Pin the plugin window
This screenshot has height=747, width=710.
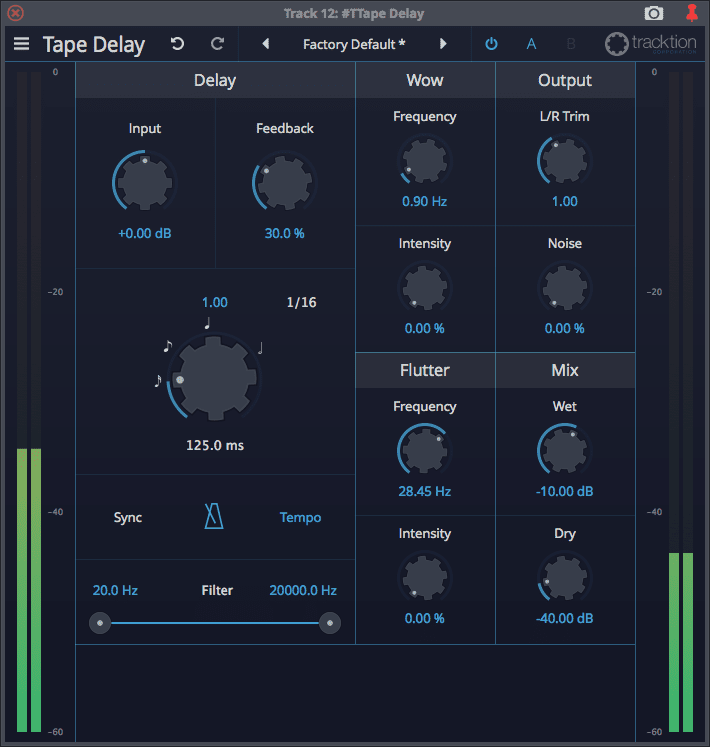click(692, 13)
